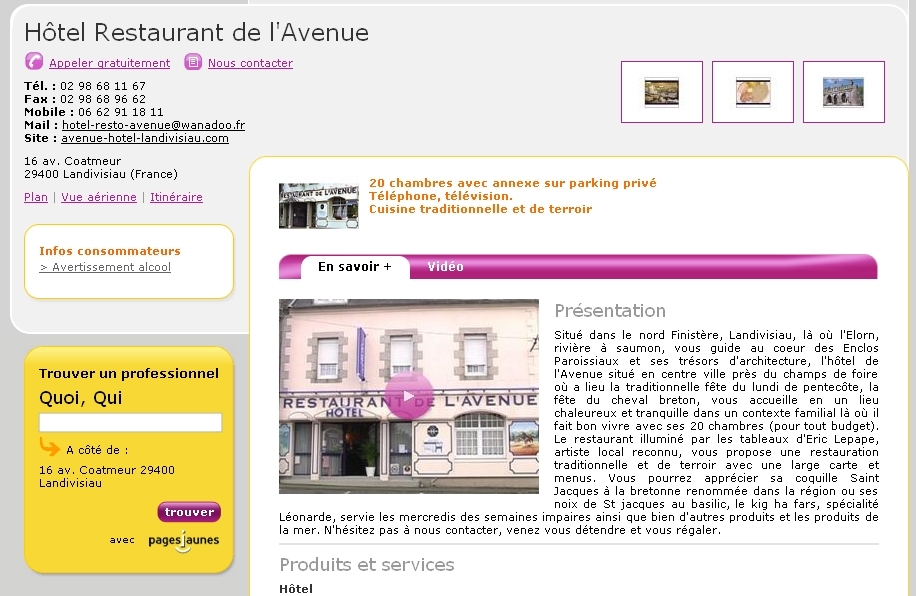Screen dimensions: 916x596
Task: Open the restaurant interior photo thumbnail
Action: click(661, 92)
